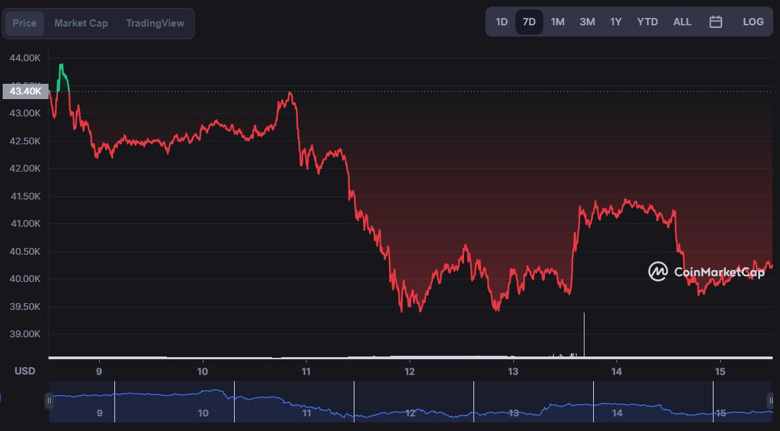Open the calendar date range picker

click(x=716, y=22)
